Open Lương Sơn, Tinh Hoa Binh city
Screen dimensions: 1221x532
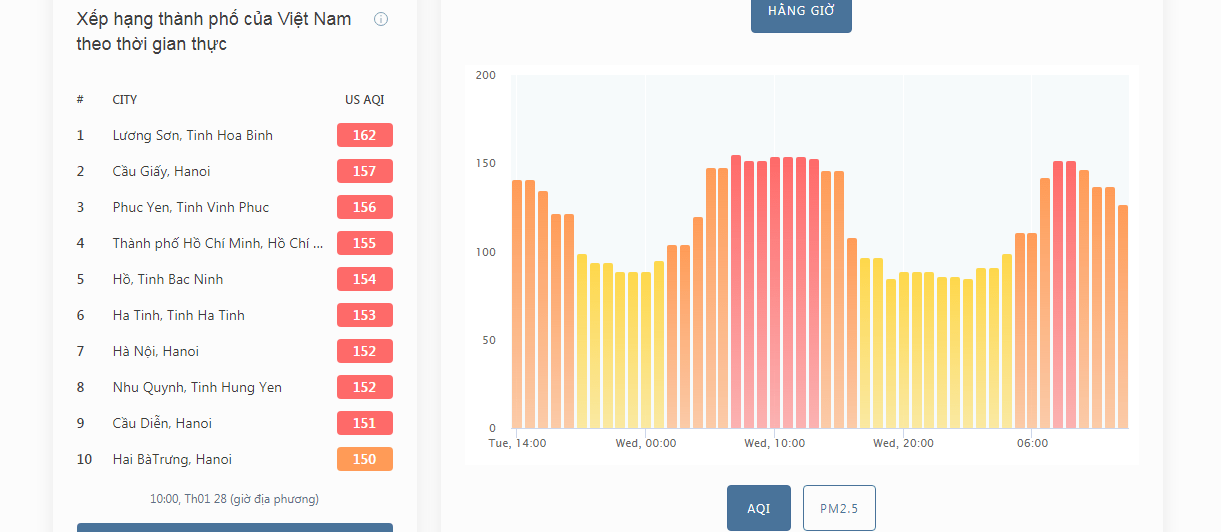pos(193,135)
